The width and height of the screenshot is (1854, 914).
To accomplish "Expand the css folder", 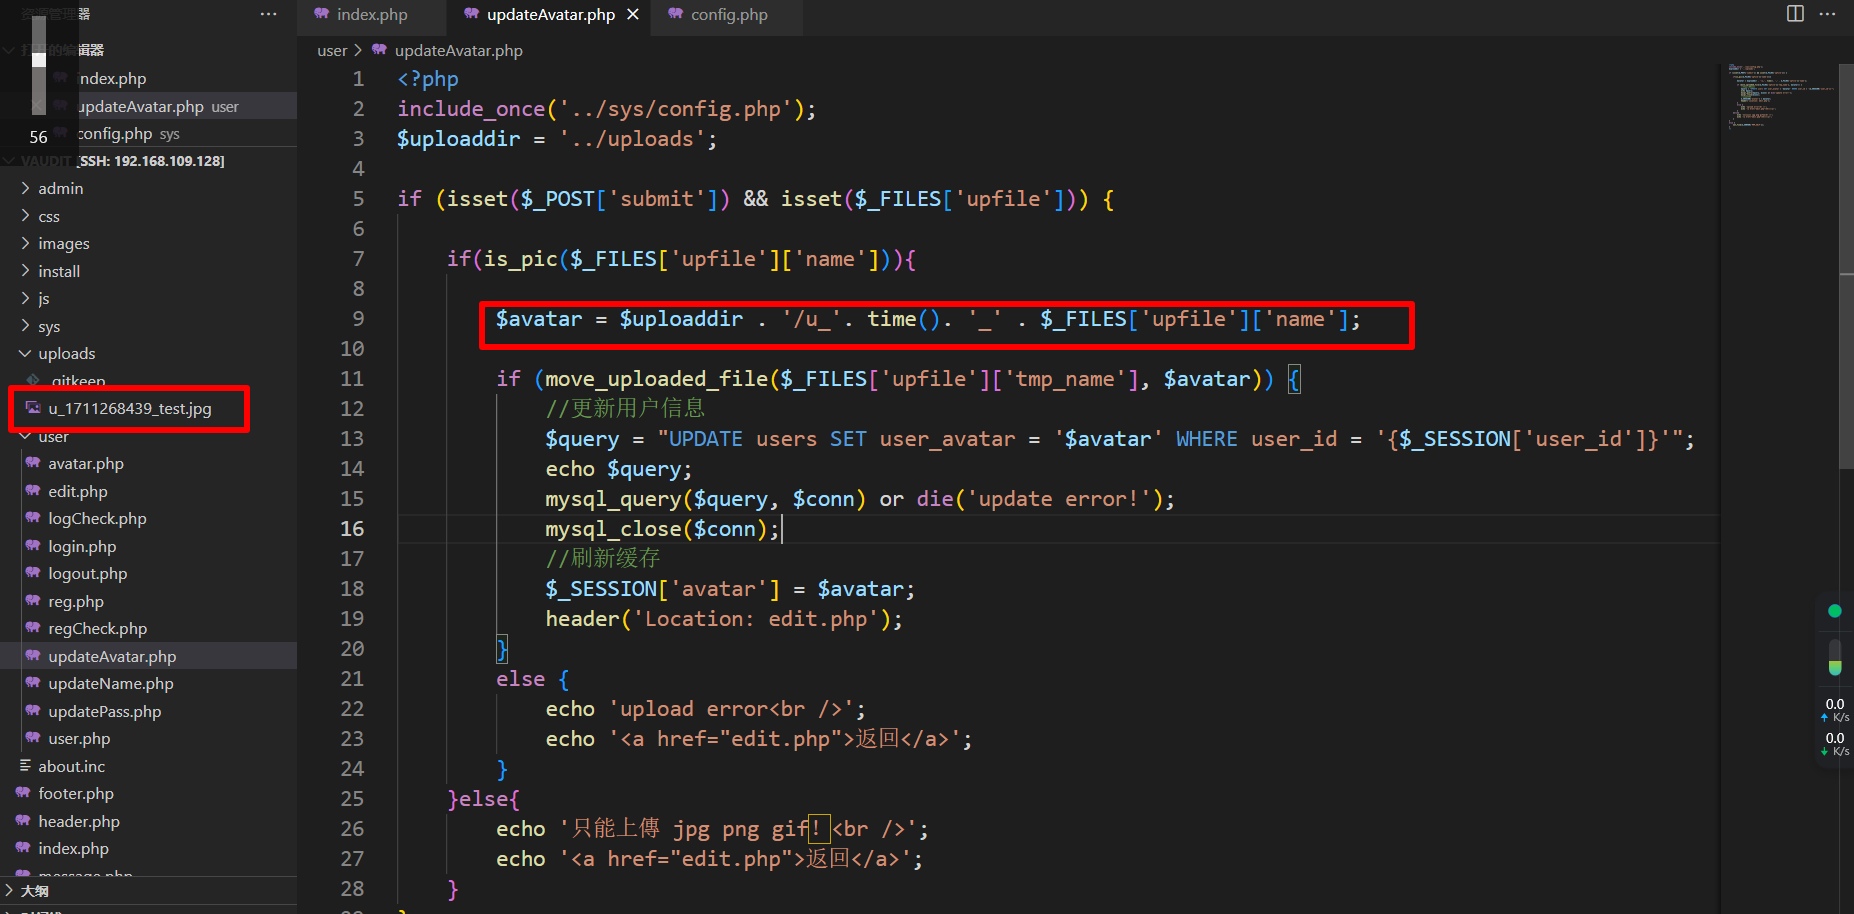I will point(148,216).
